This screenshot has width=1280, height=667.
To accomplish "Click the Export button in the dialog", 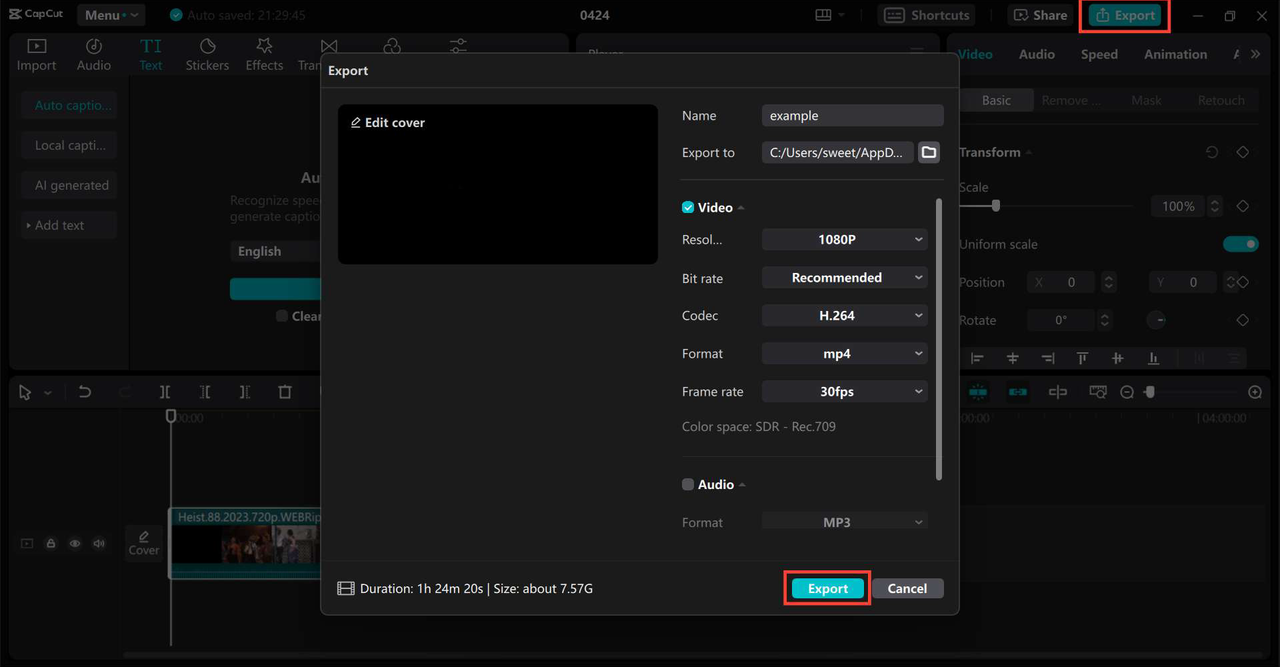I will click(x=827, y=589).
